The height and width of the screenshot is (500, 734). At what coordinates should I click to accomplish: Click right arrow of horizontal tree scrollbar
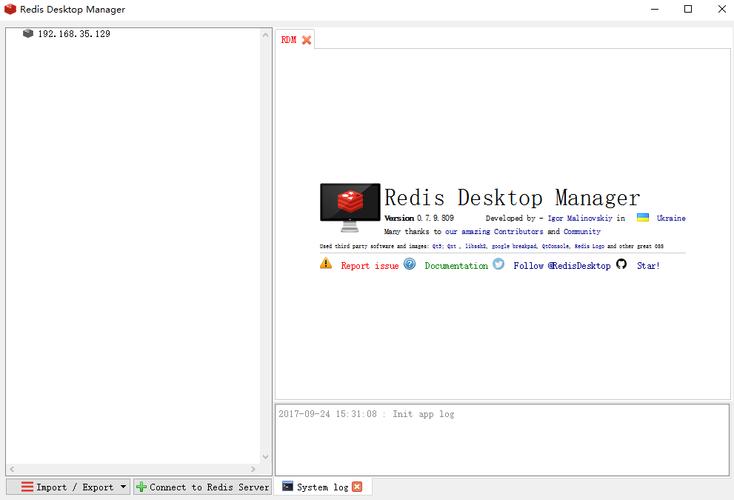click(253, 469)
